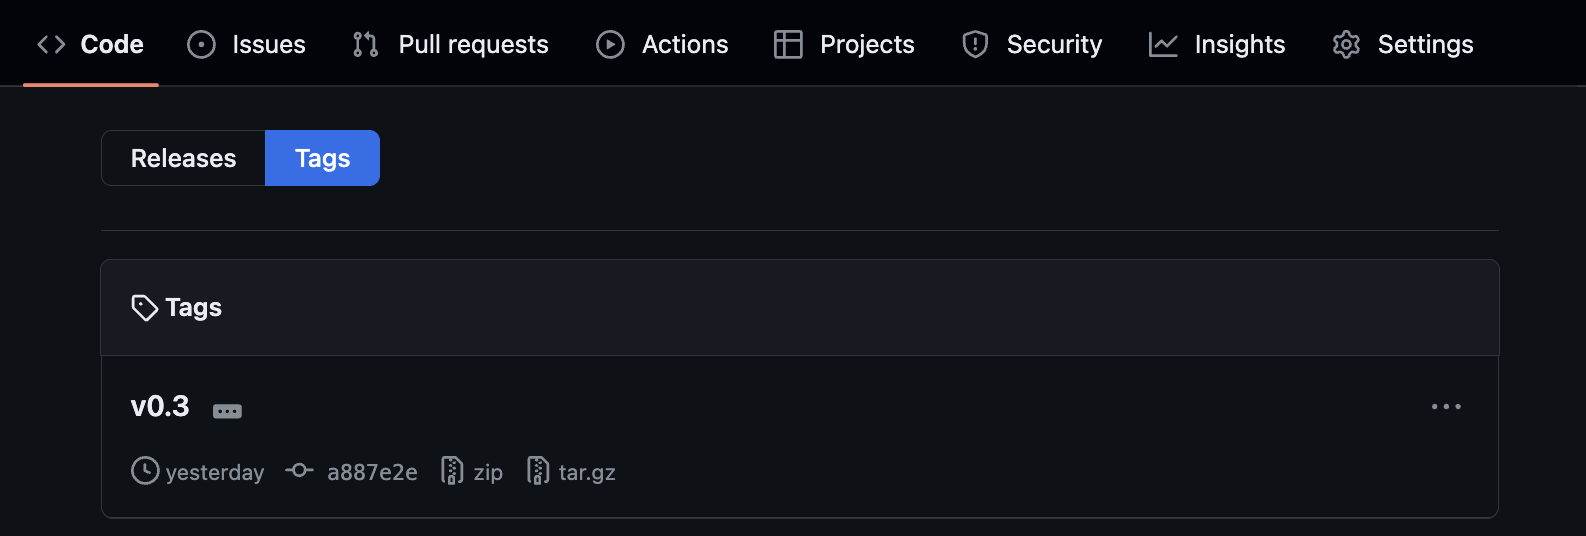The image size is (1586, 536).
Task: Click the Projects table icon
Action: click(788, 45)
